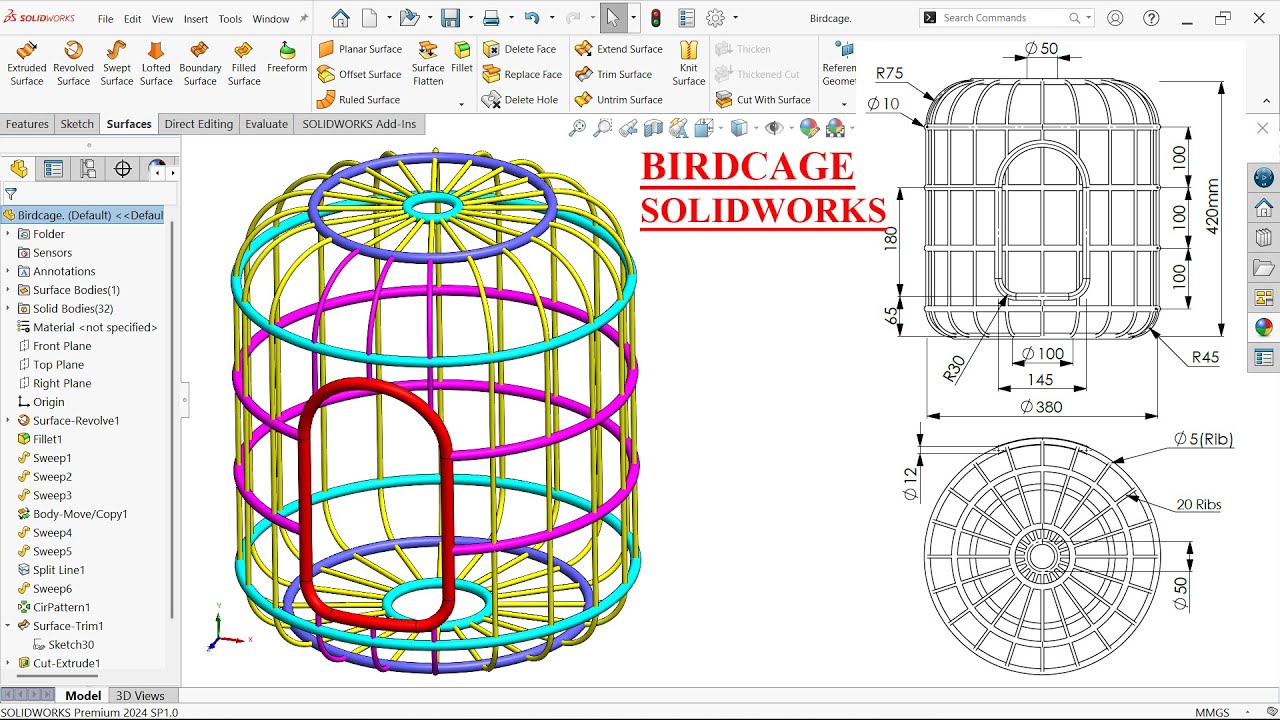Click the Zoom to Fit icon
The height and width of the screenshot is (720, 1280).
click(577, 128)
